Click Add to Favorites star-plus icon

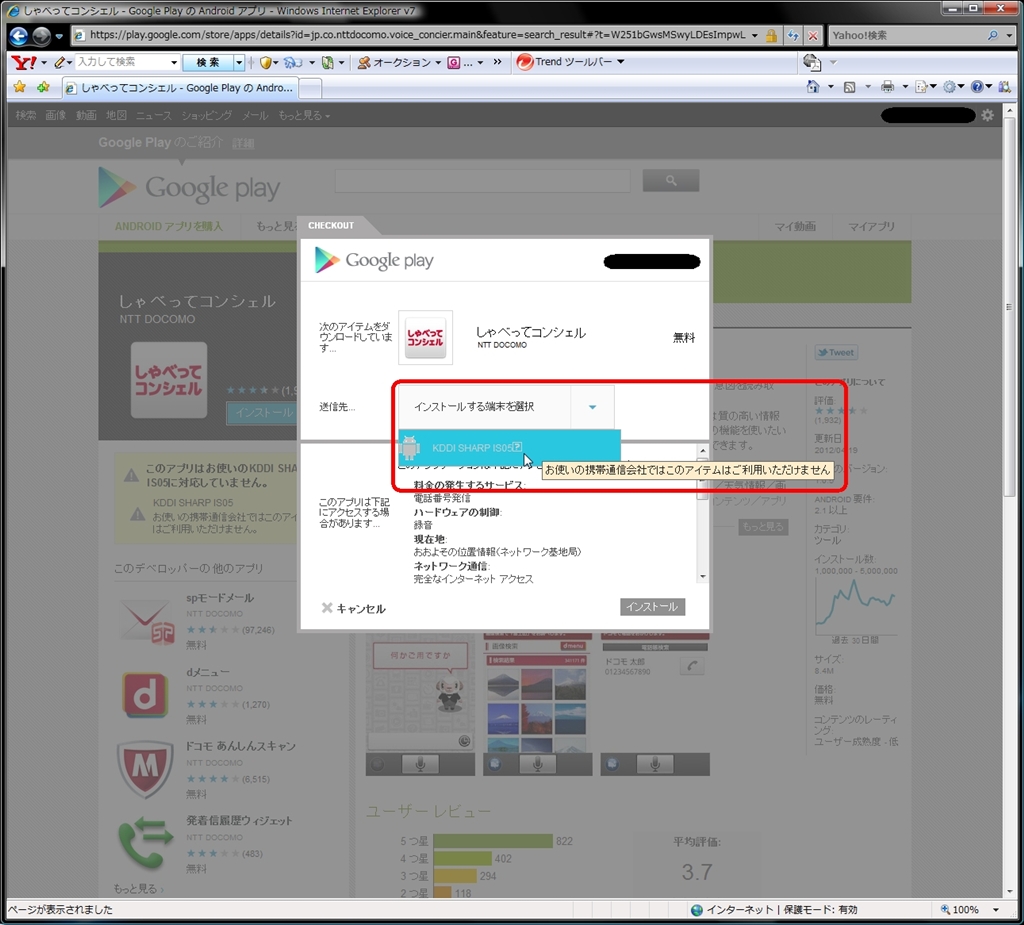pyautogui.click(x=43, y=87)
